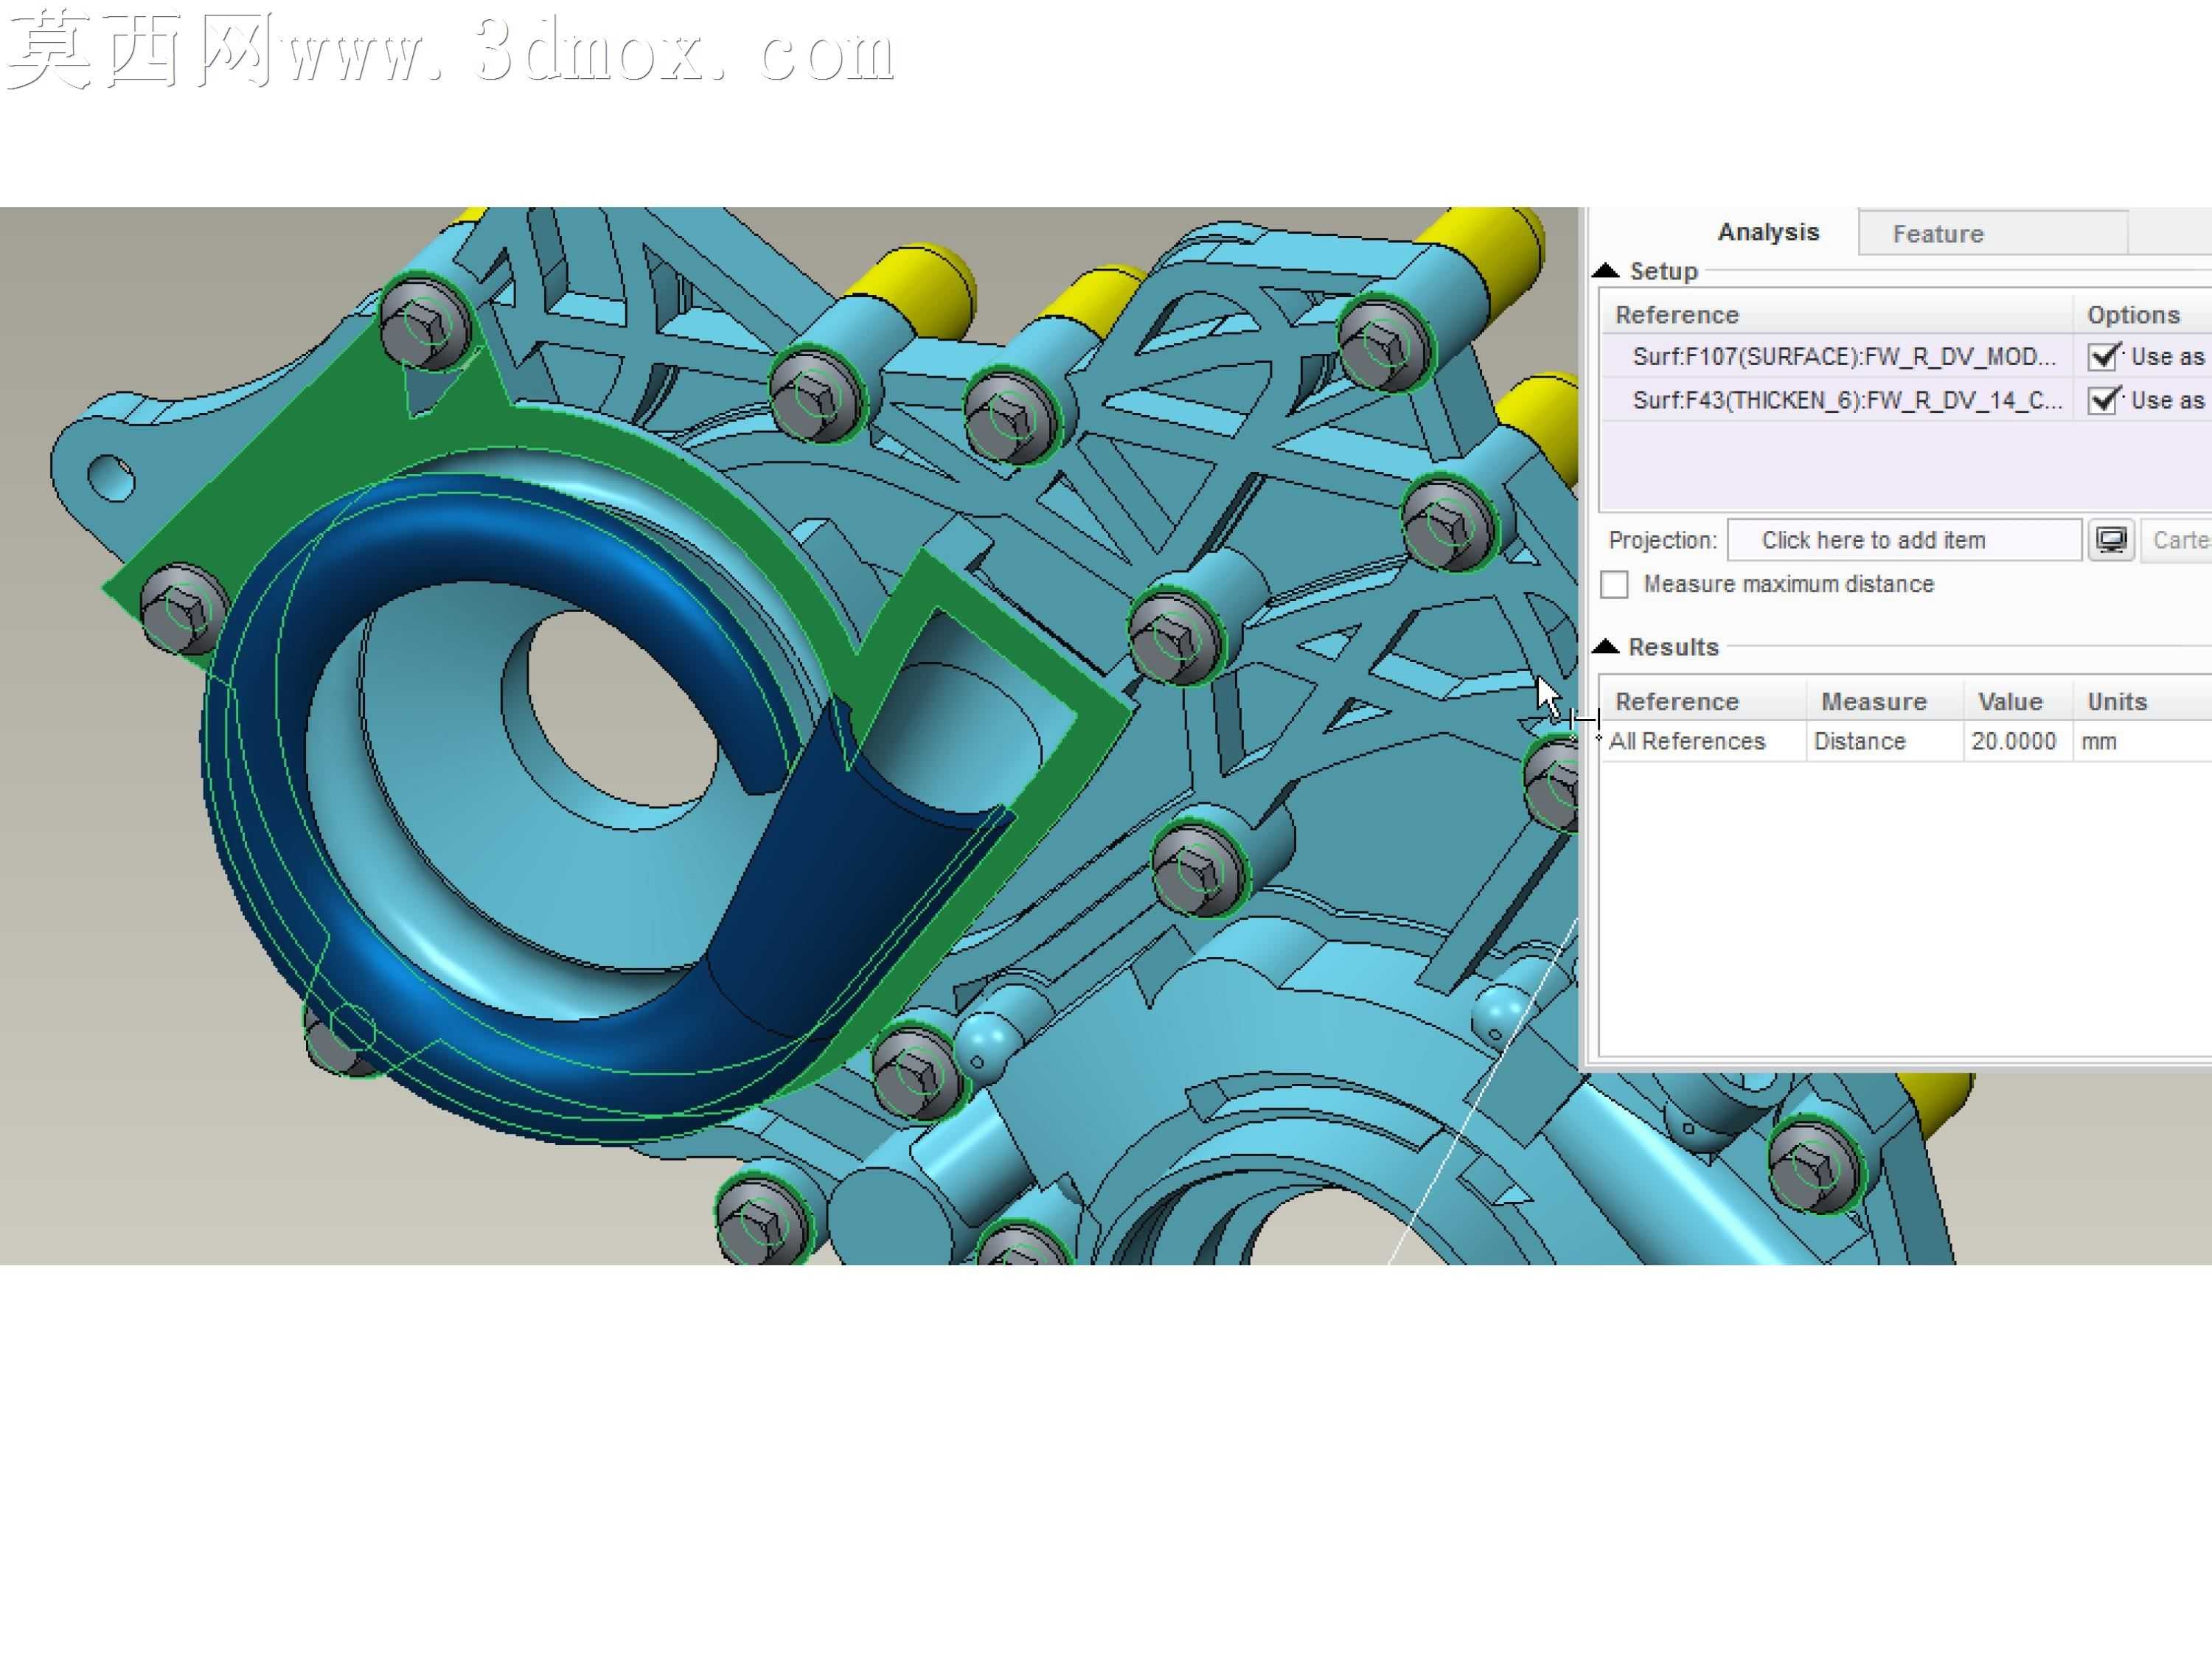
Task: Click the Projection 'Click here to add item' field
Action: 1904,540
